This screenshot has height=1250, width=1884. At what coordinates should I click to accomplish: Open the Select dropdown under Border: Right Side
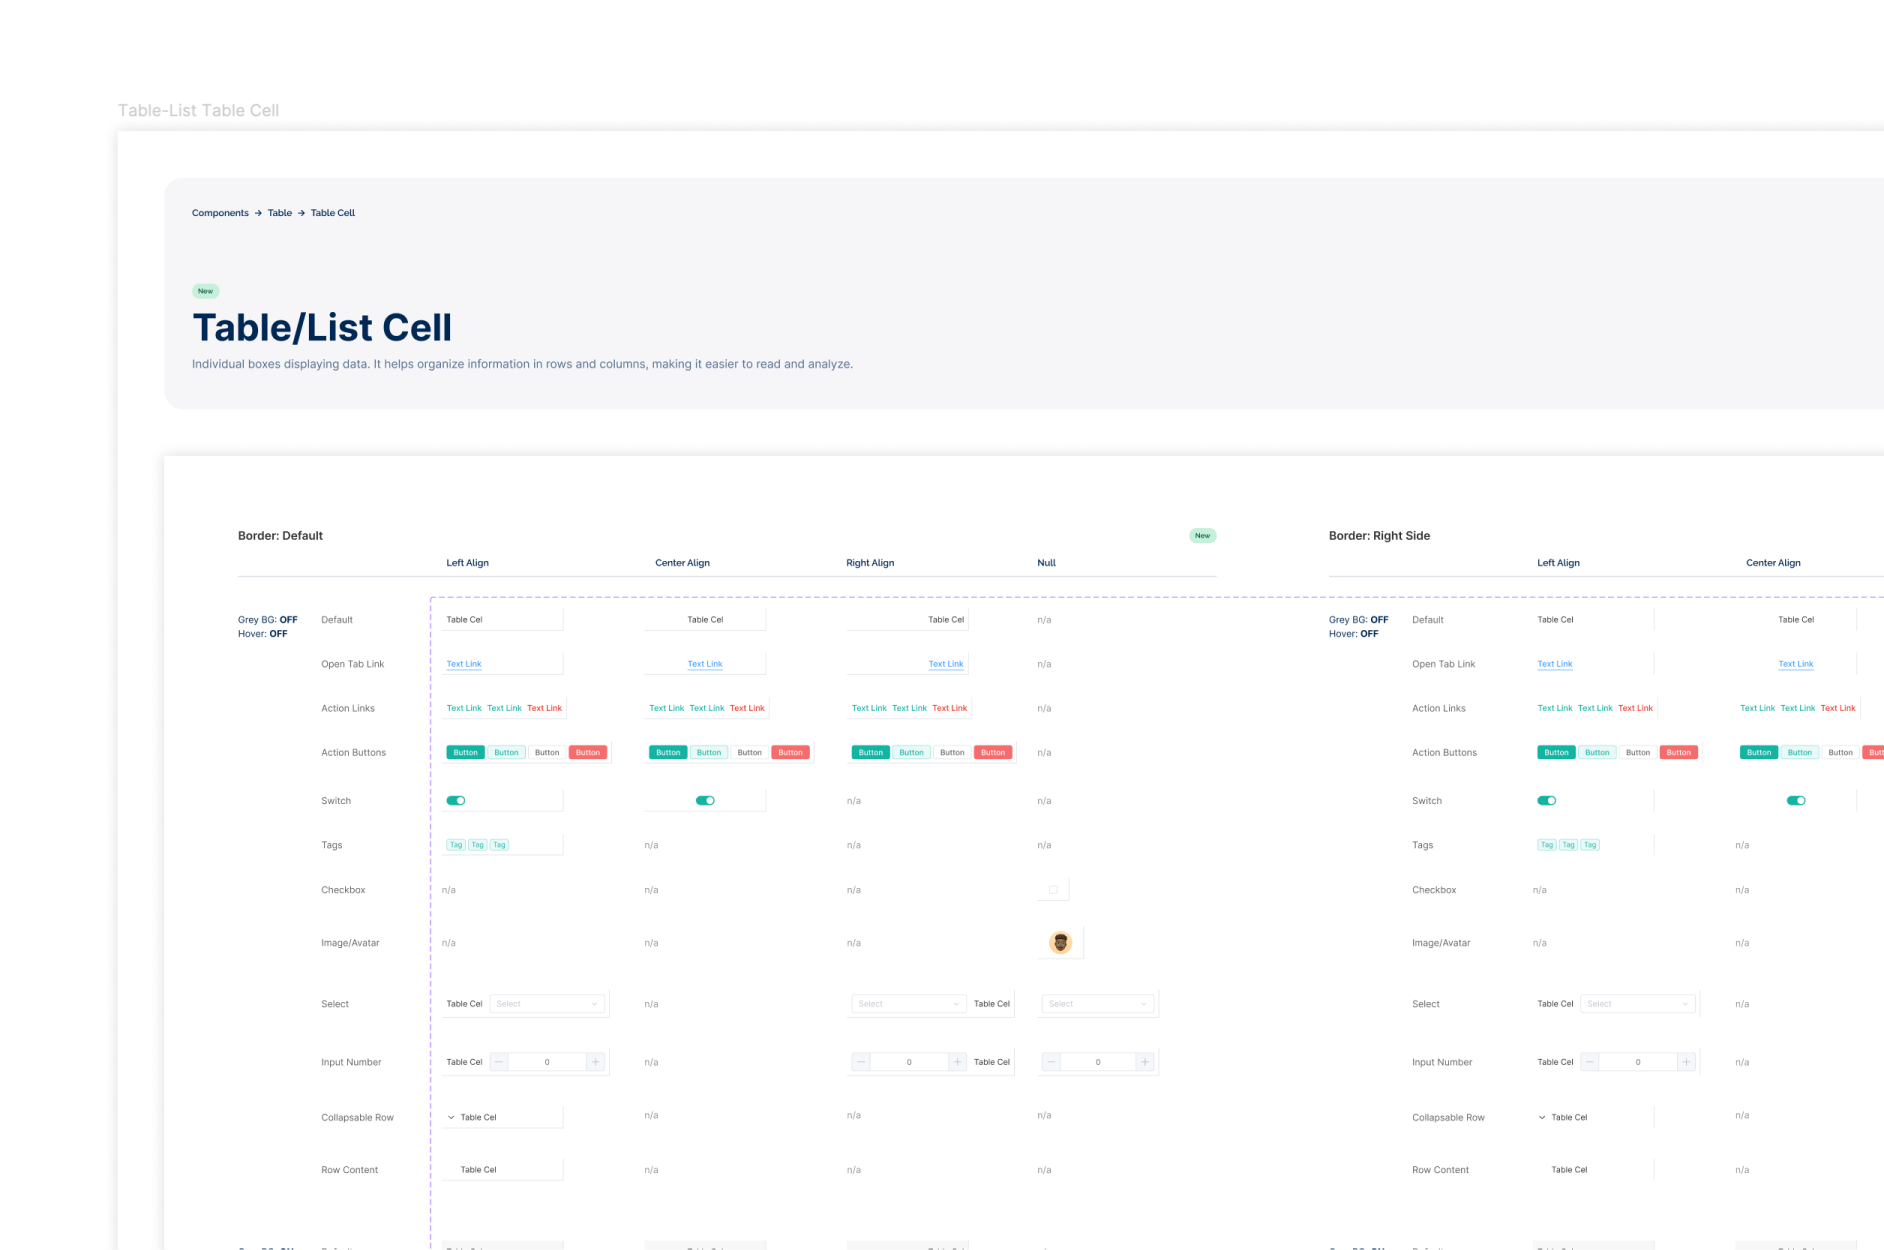coord(1638,1004)
